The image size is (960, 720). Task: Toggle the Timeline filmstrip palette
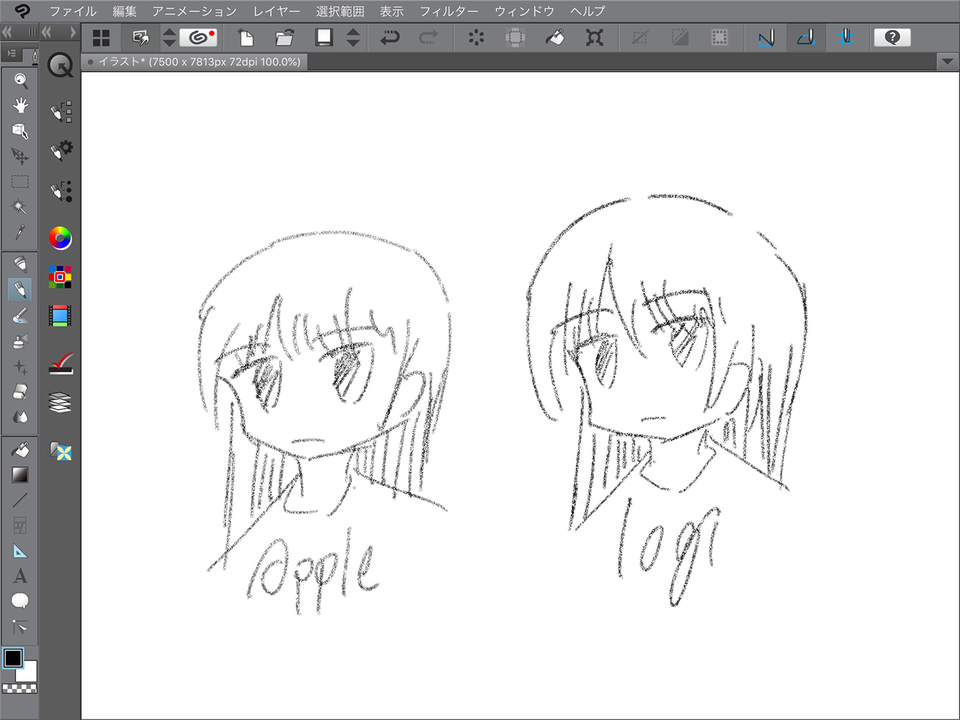pos(60,316)
